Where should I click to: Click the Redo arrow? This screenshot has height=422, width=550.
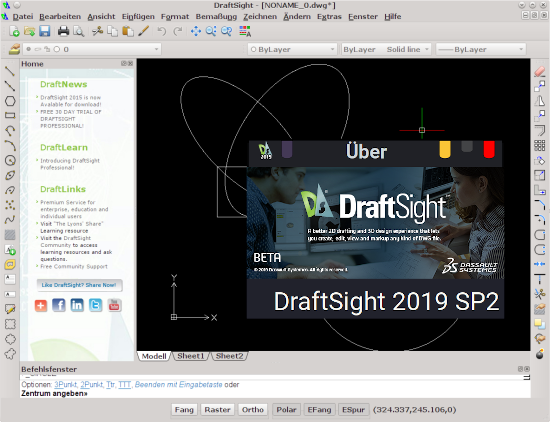coord(177,32)
